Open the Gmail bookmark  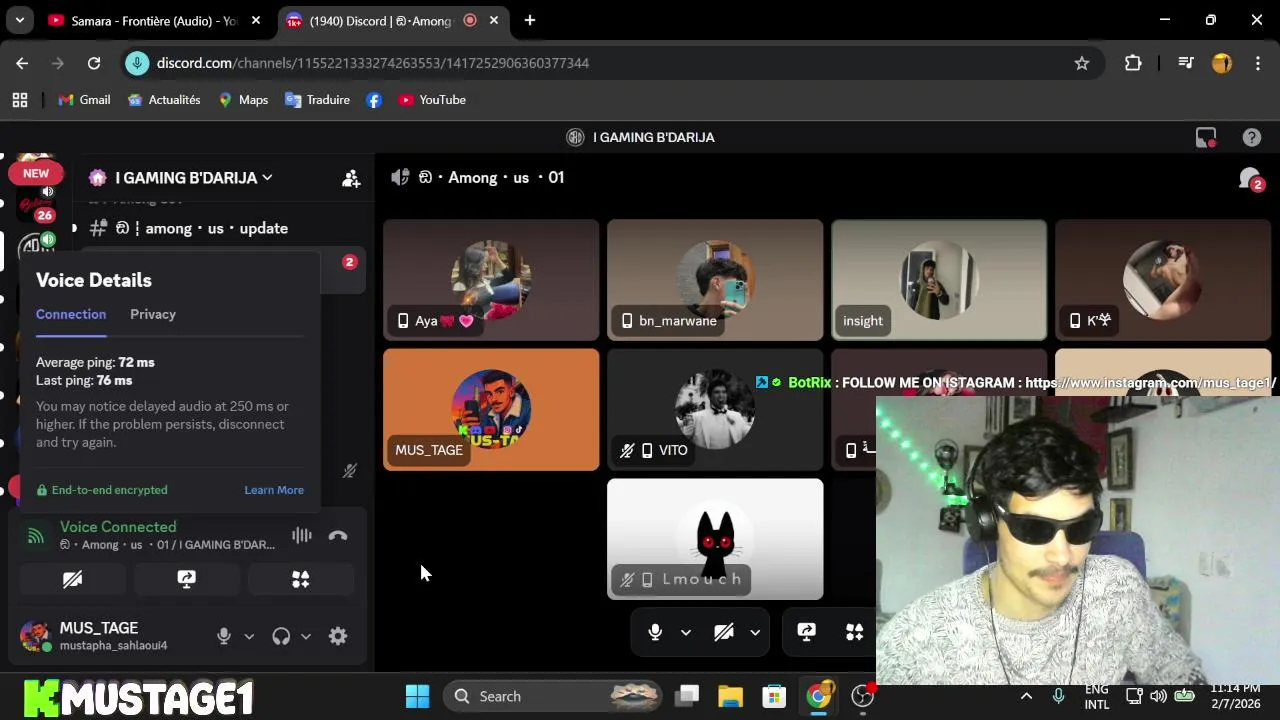(84, 100)
